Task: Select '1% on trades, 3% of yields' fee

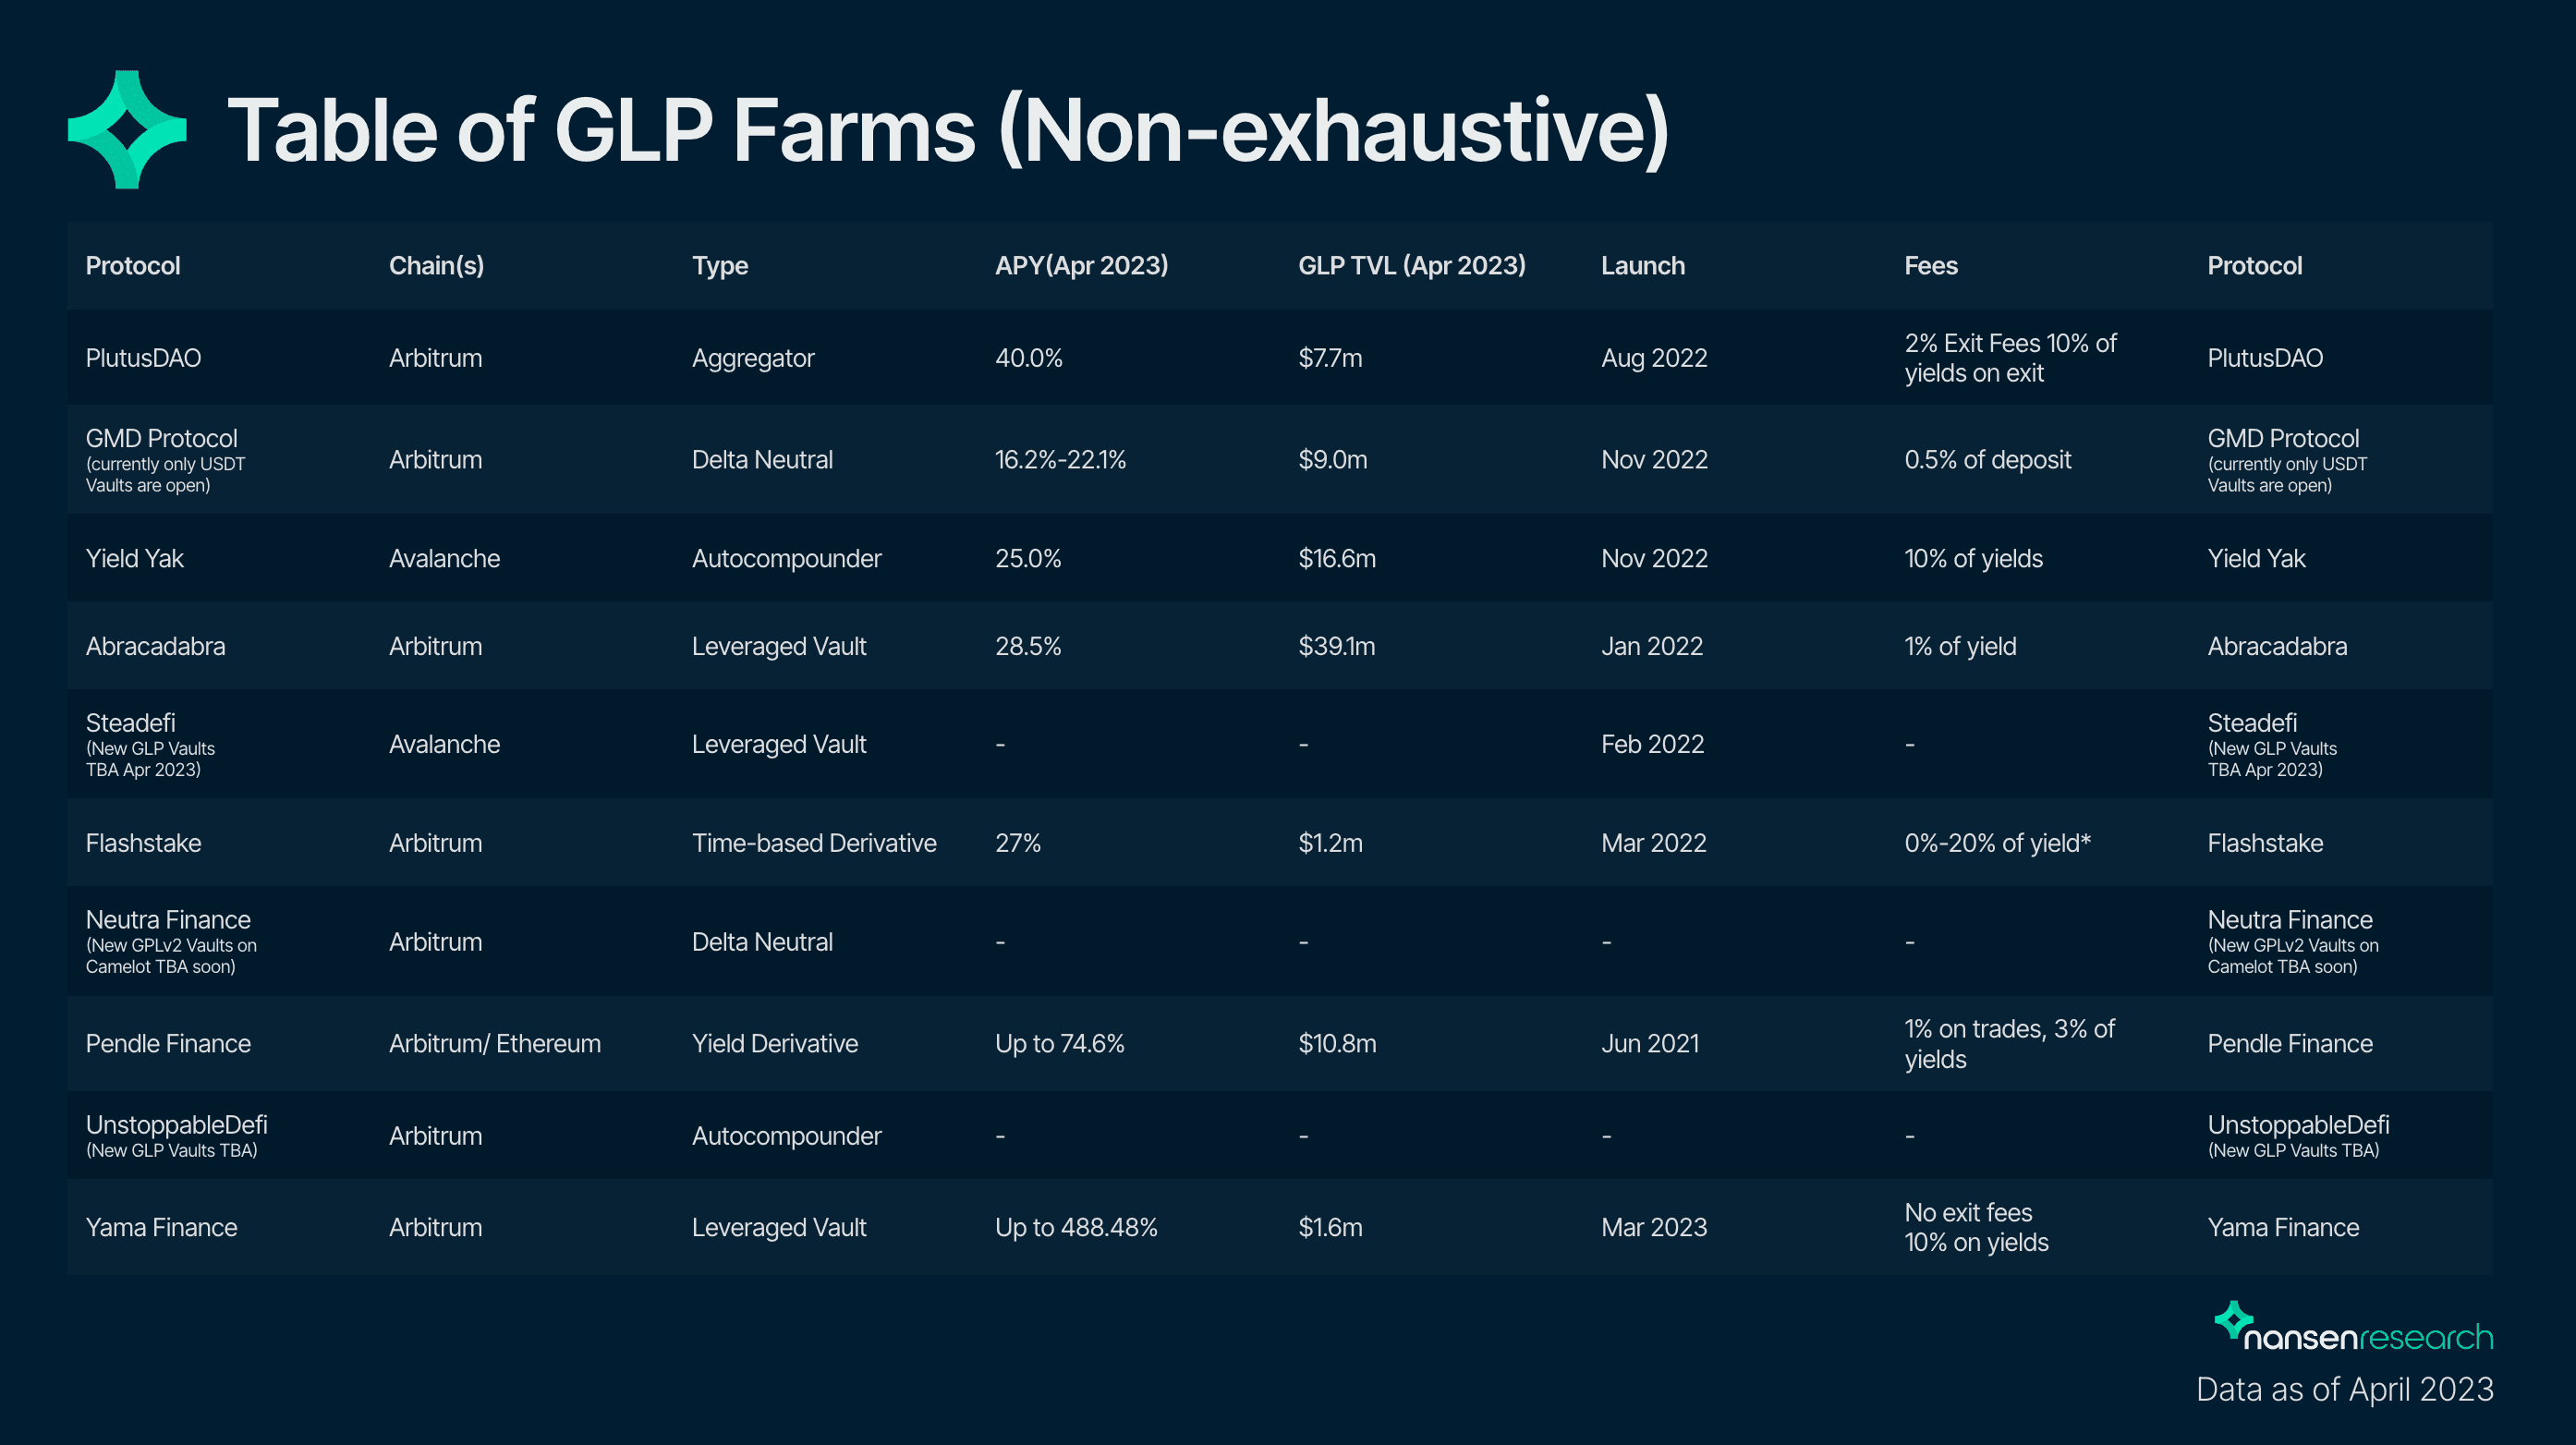Action: pyautogui.click(x=2009, y=1044)
